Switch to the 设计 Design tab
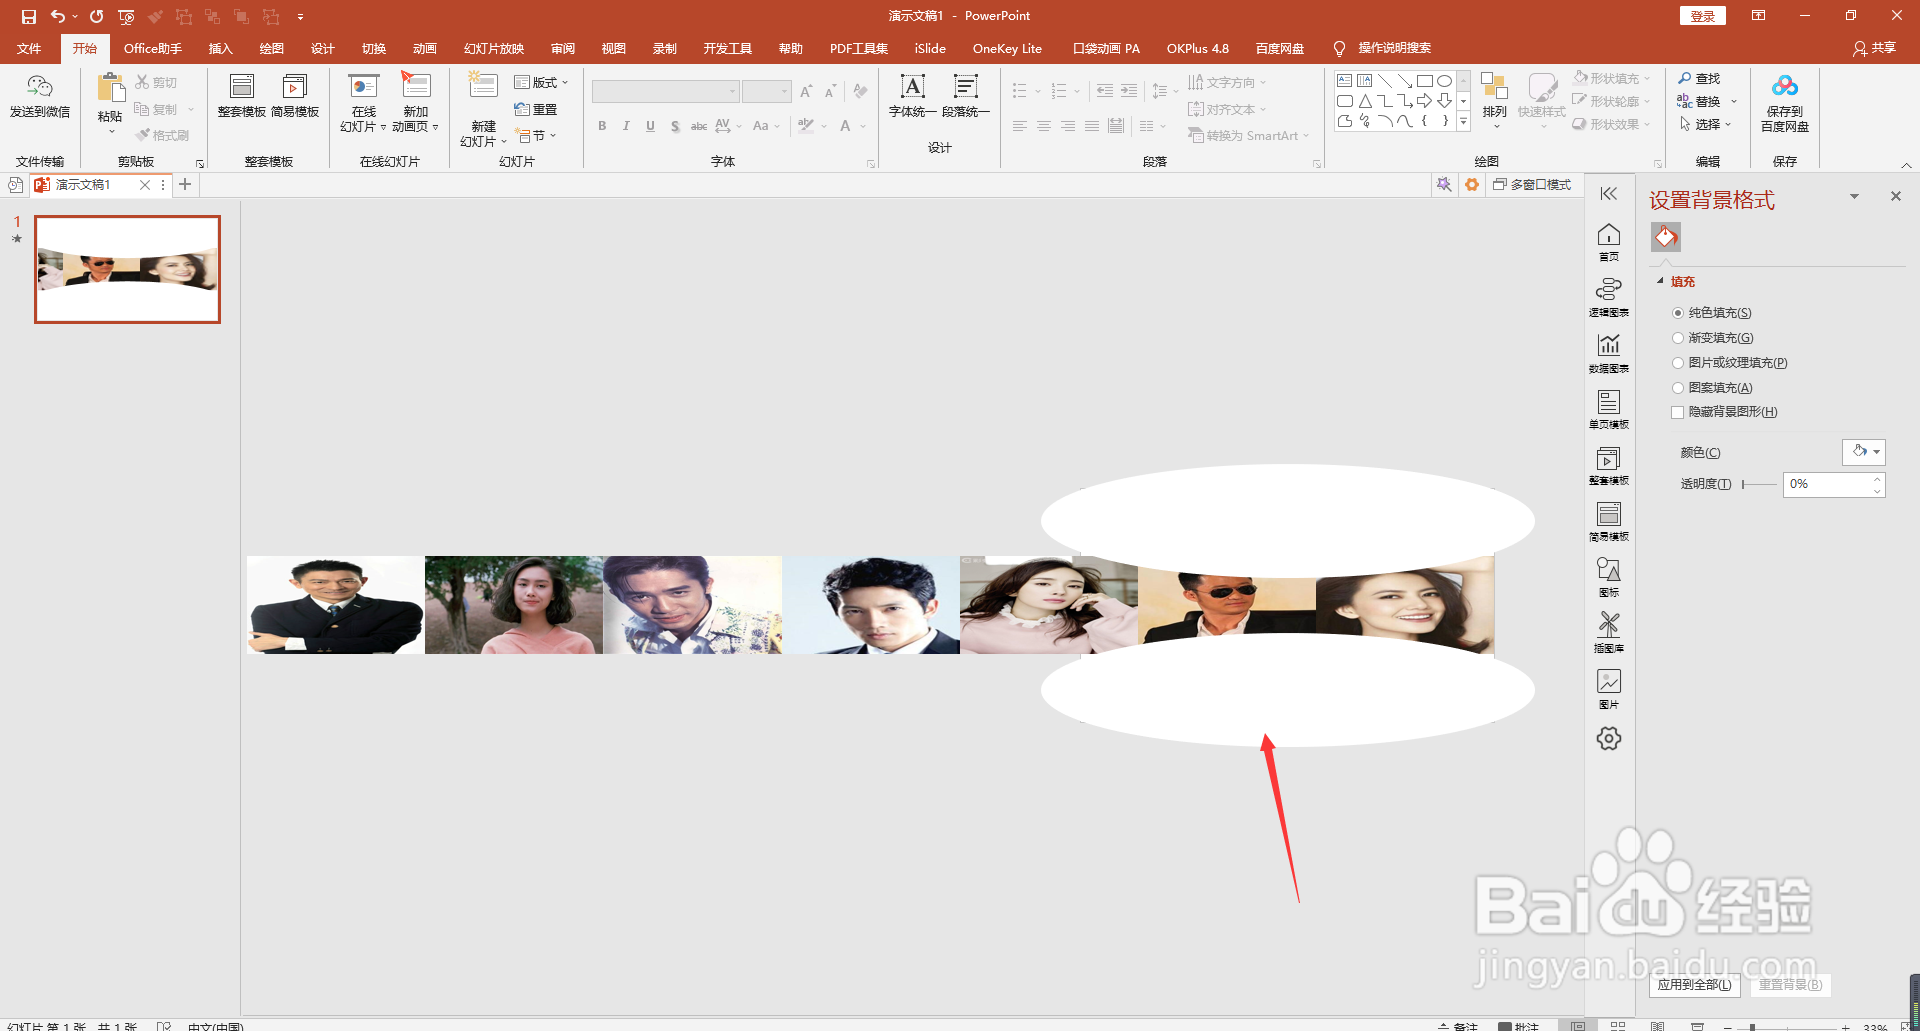The image size is (1920, 1031). pyautogui.click(x=322, y=49)
